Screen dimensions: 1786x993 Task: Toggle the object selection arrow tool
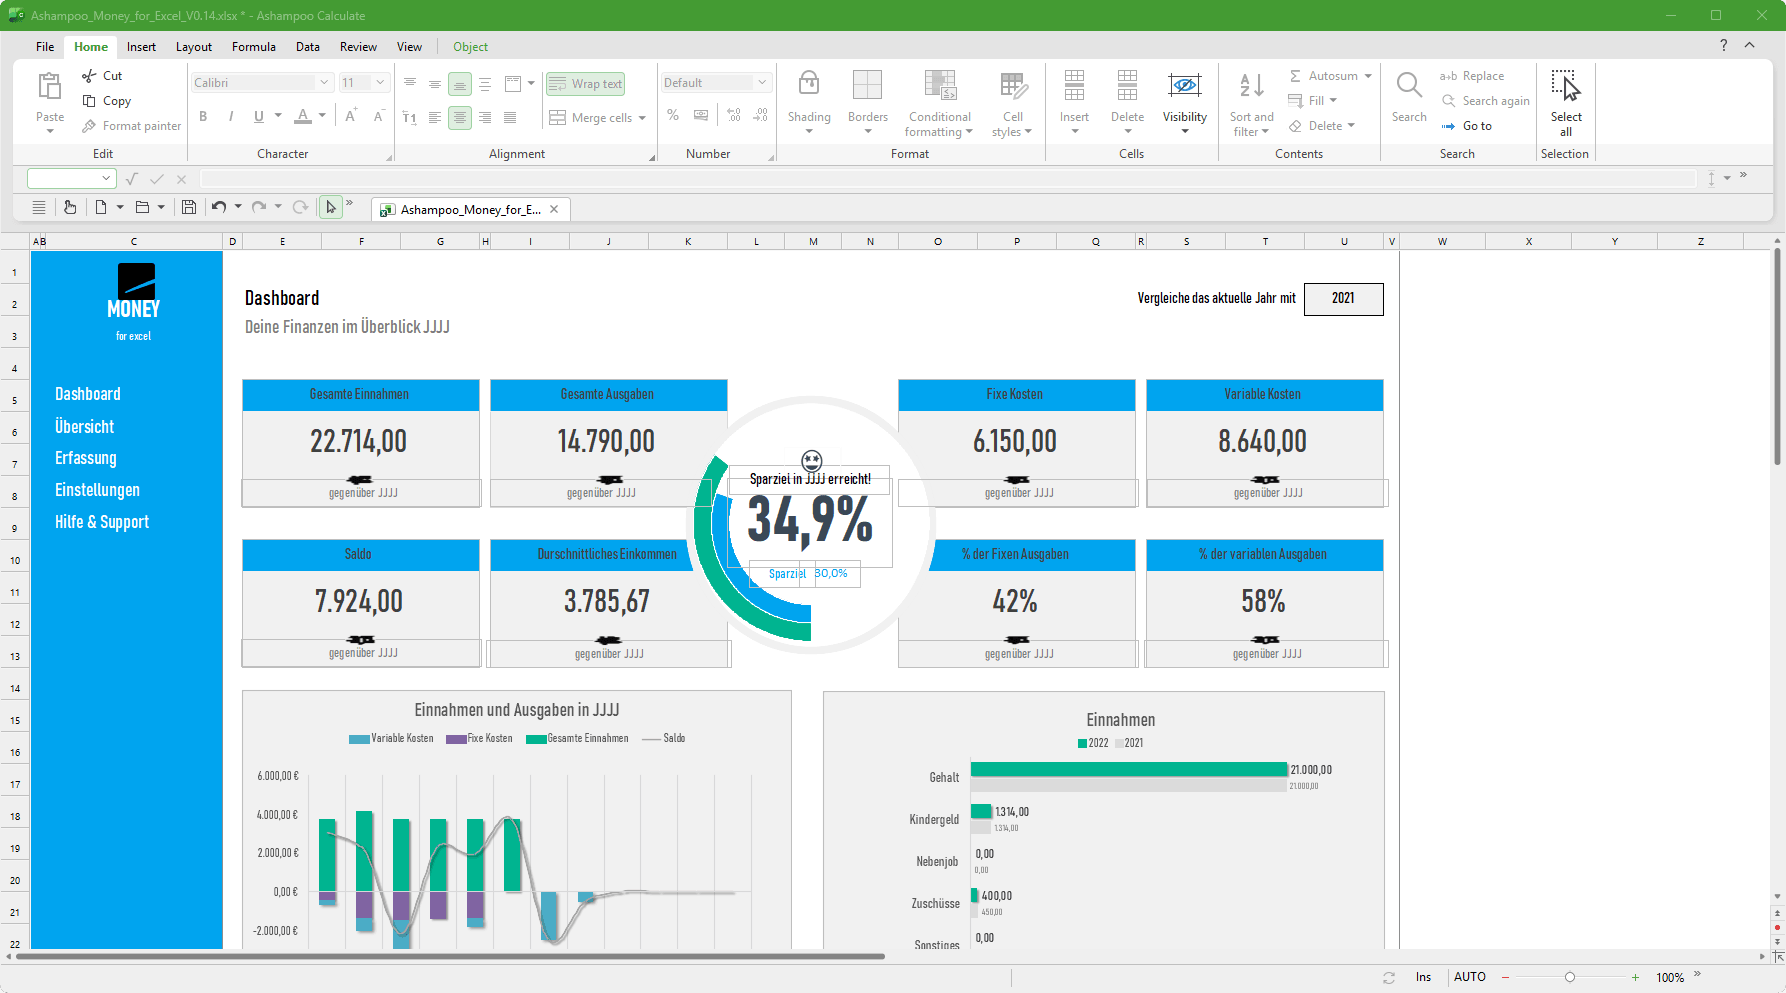click(330, 207)
